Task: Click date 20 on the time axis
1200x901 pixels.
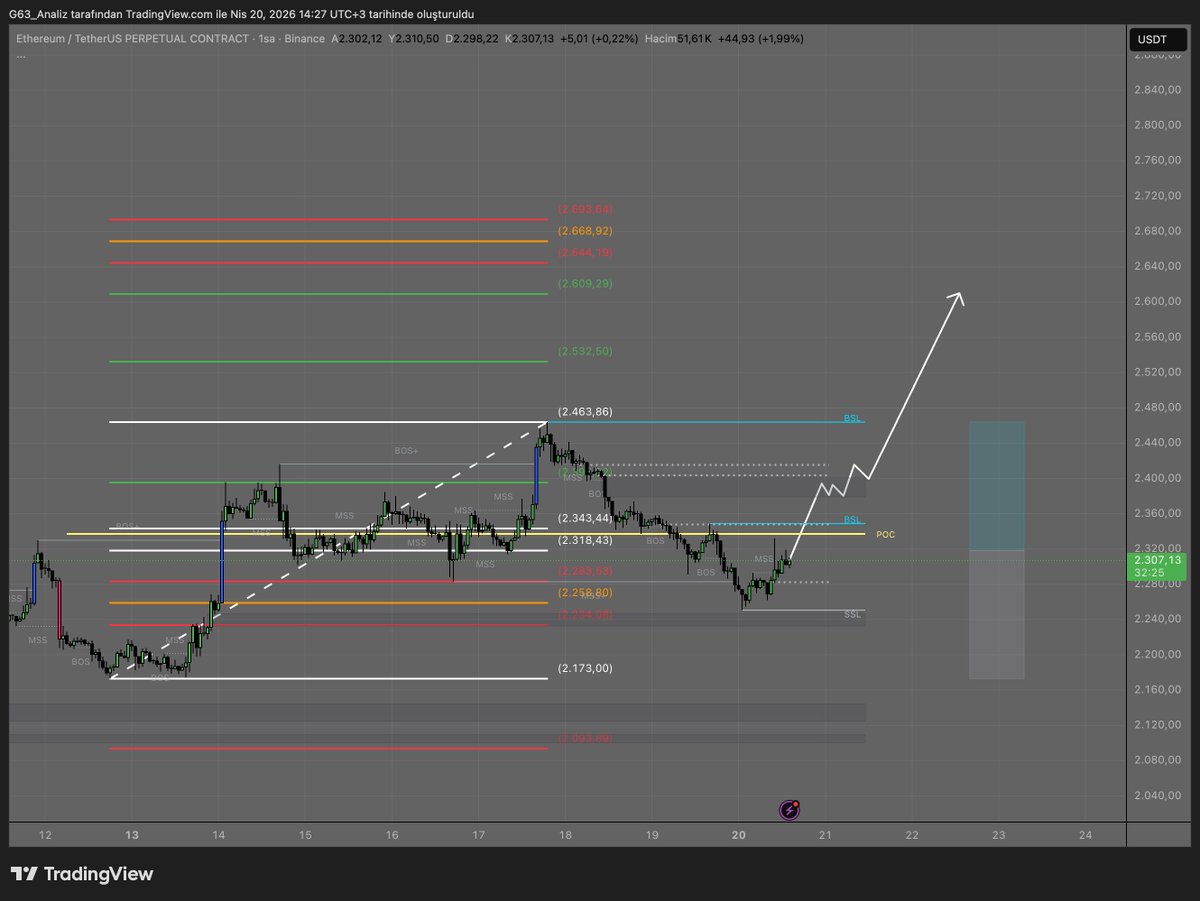Action: pos(739,835)
